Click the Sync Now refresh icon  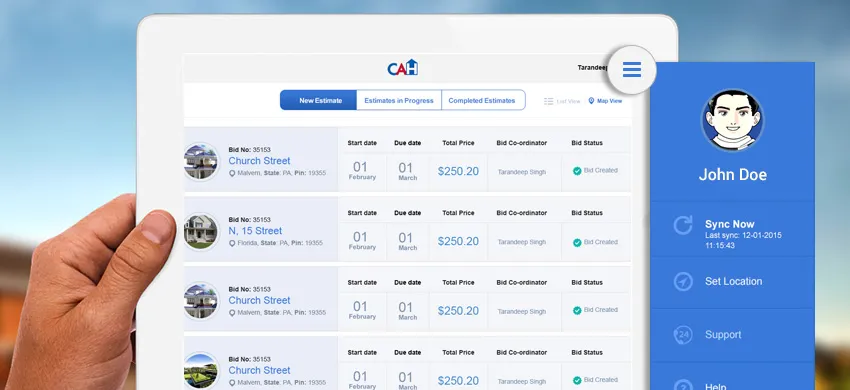(683, 225)
